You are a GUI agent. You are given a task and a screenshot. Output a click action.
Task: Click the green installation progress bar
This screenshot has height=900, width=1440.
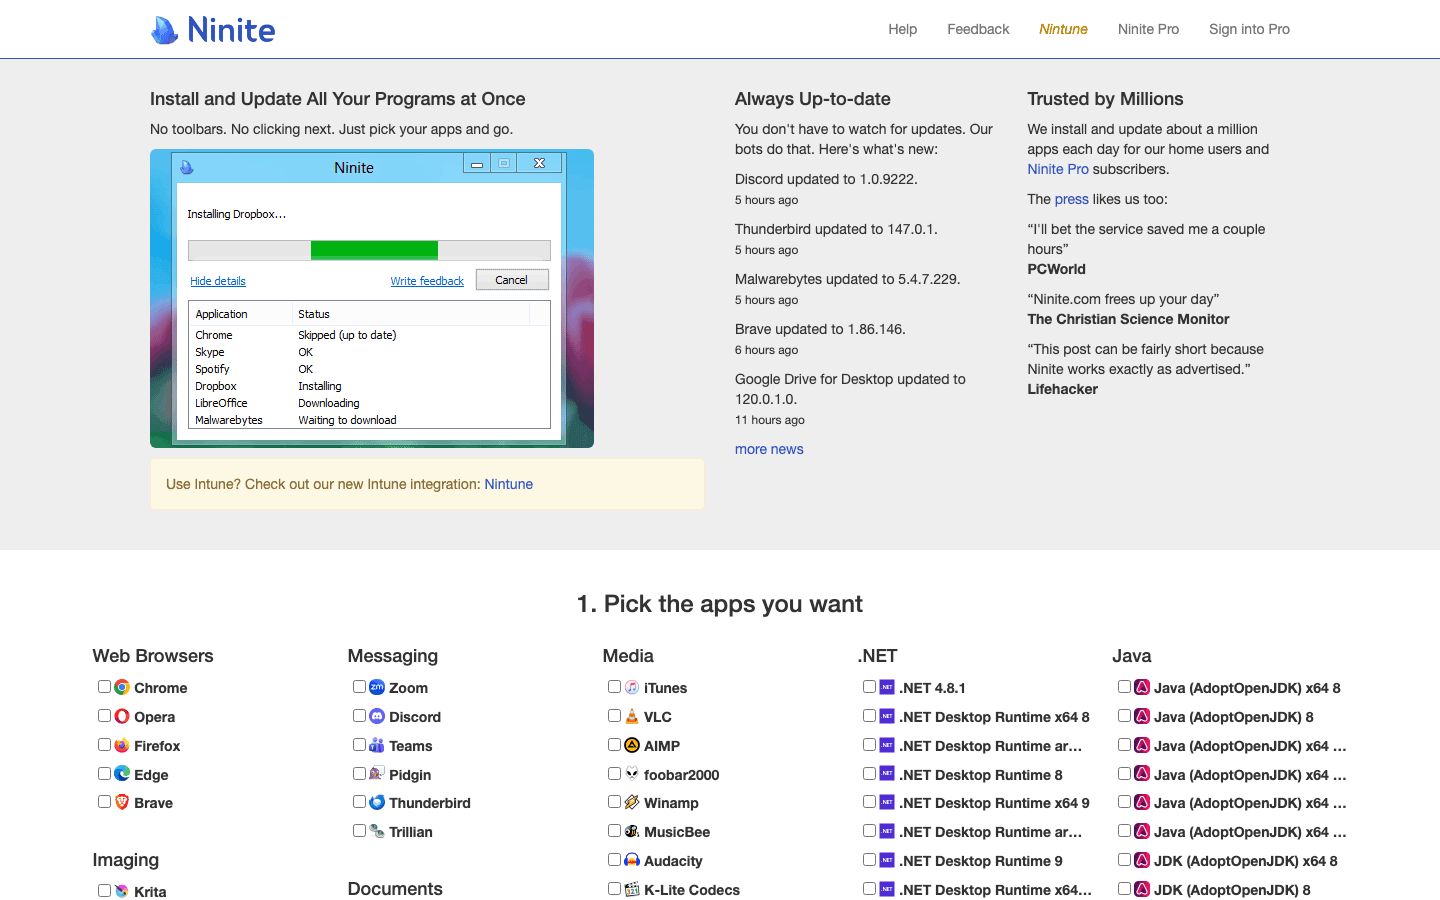tap(372, 249)
